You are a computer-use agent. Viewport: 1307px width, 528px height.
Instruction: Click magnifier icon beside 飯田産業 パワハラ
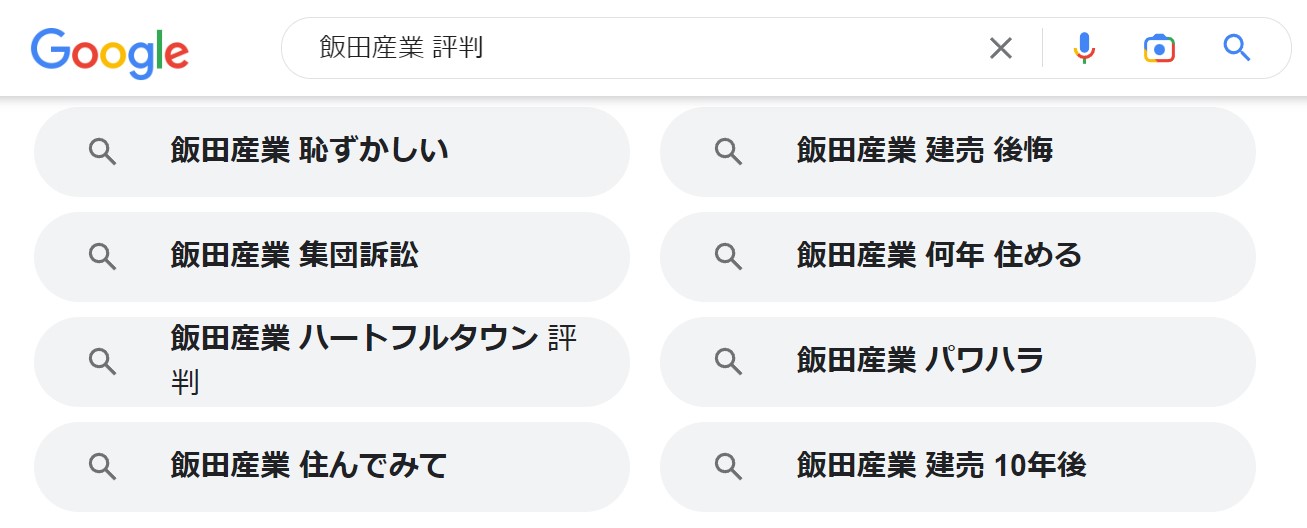pyautogui.click(x=728, y=362)
